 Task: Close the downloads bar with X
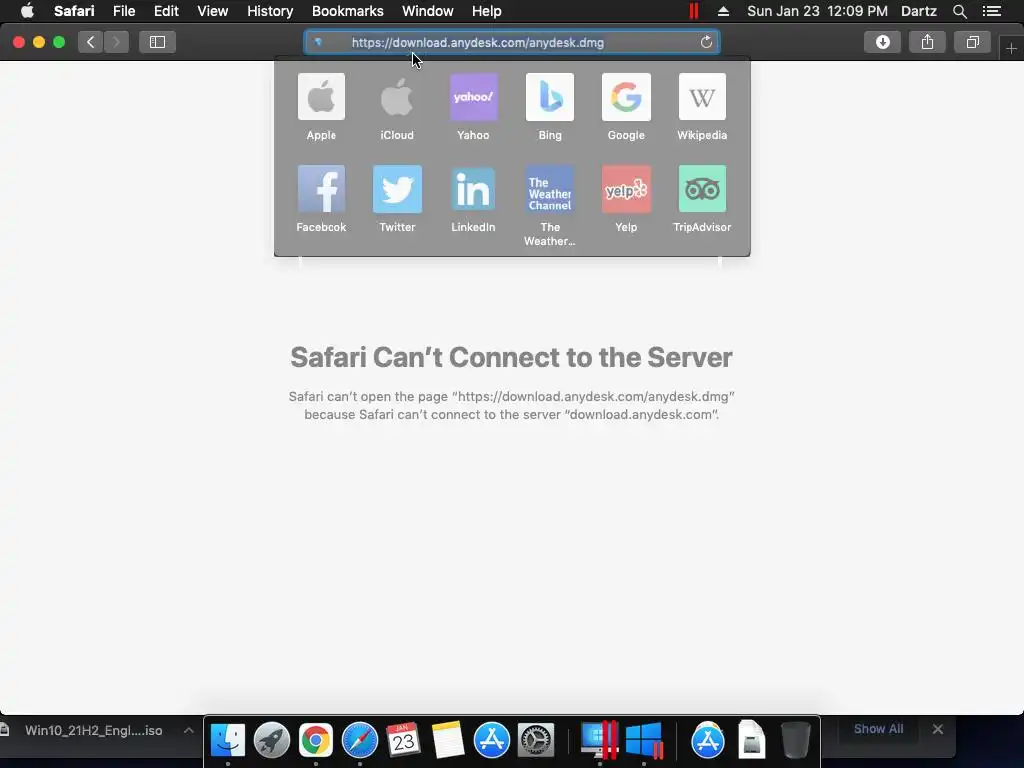point(938,729)
